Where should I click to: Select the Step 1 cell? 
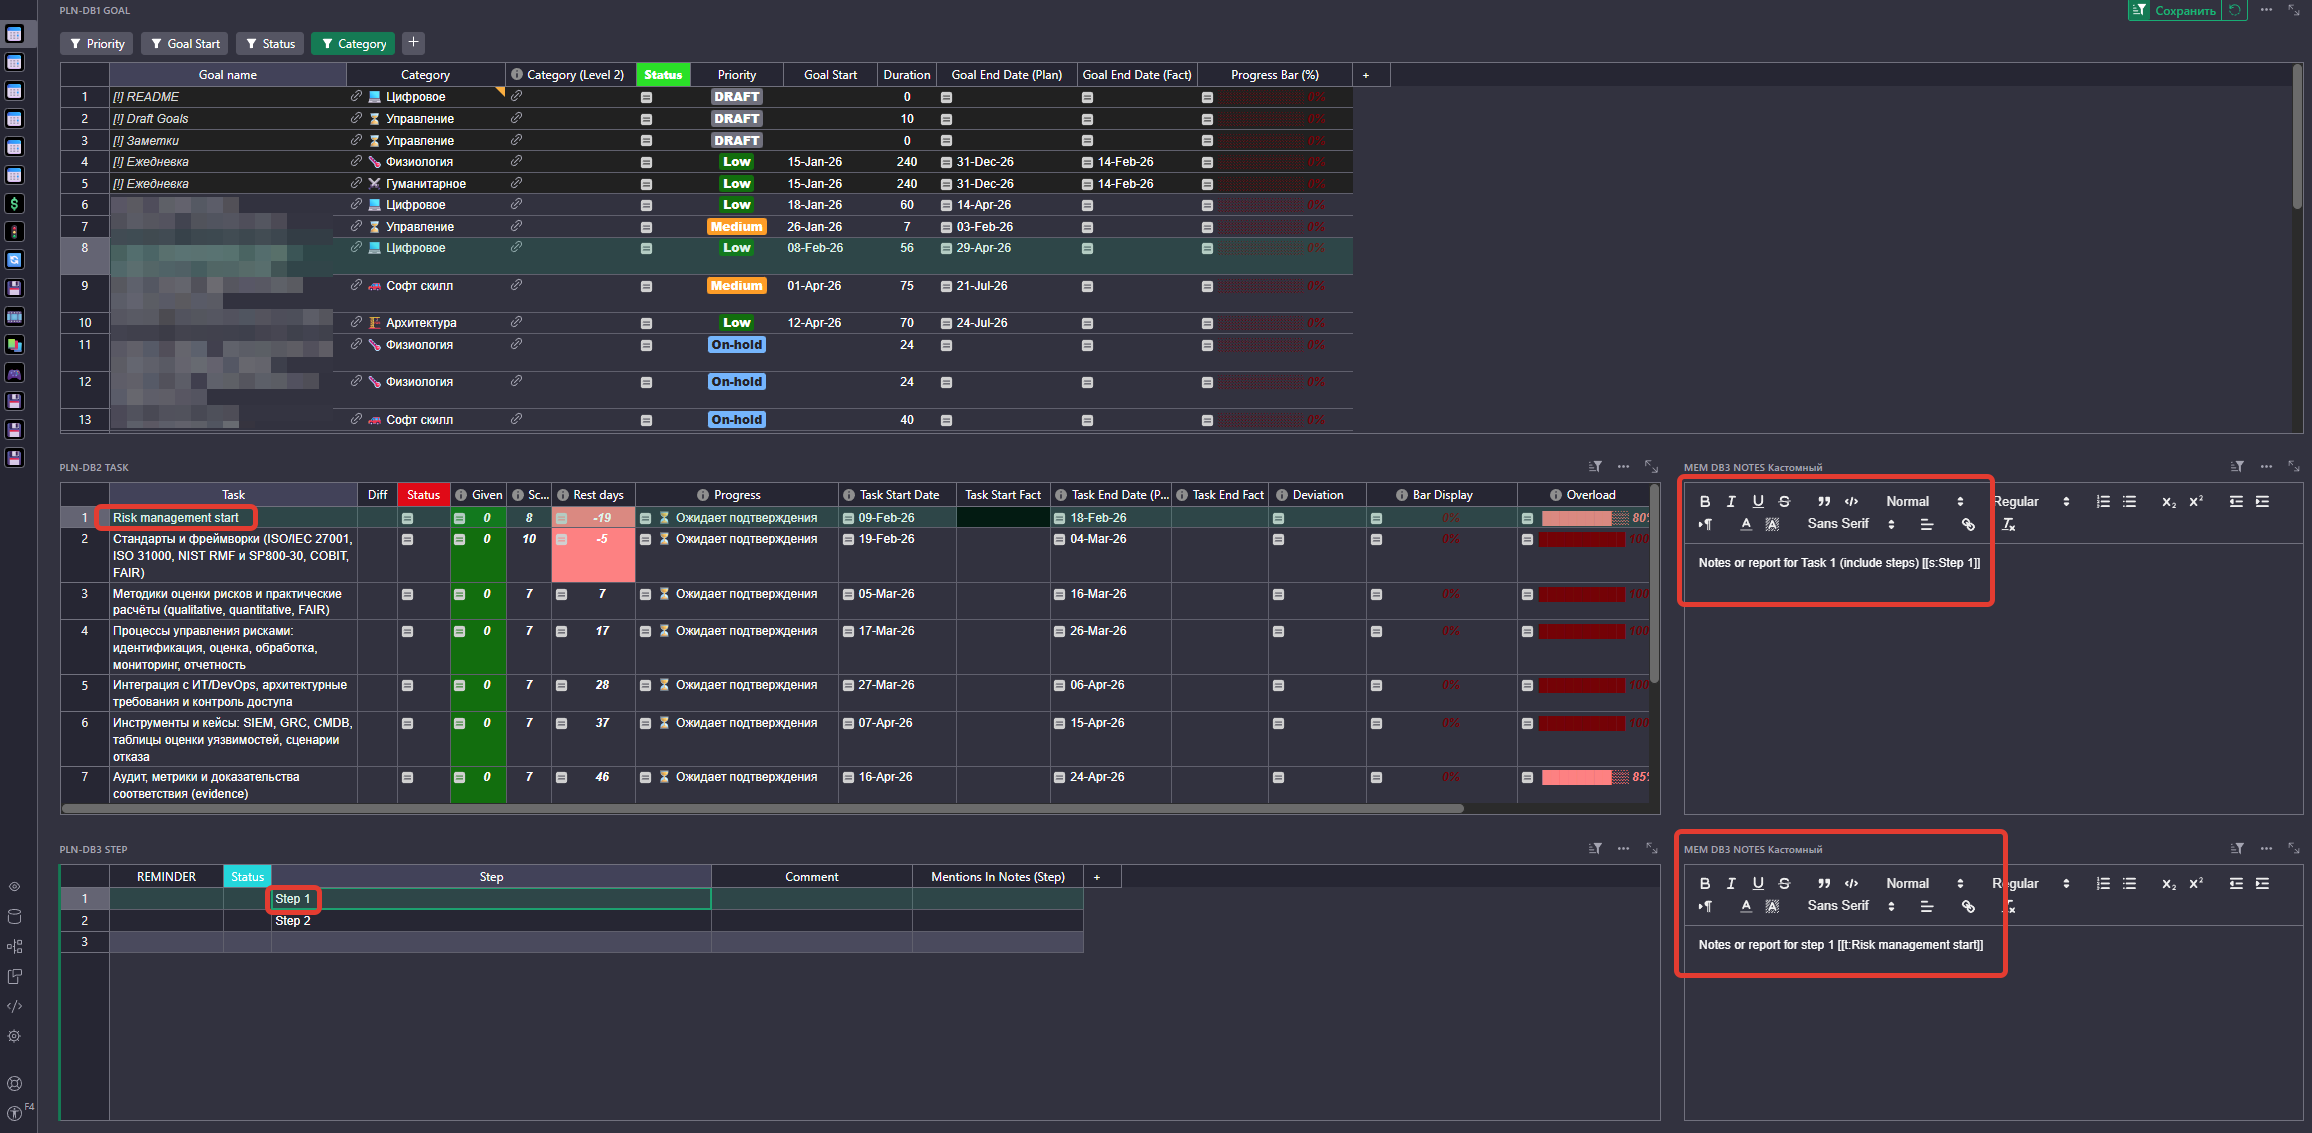[293, 898]
